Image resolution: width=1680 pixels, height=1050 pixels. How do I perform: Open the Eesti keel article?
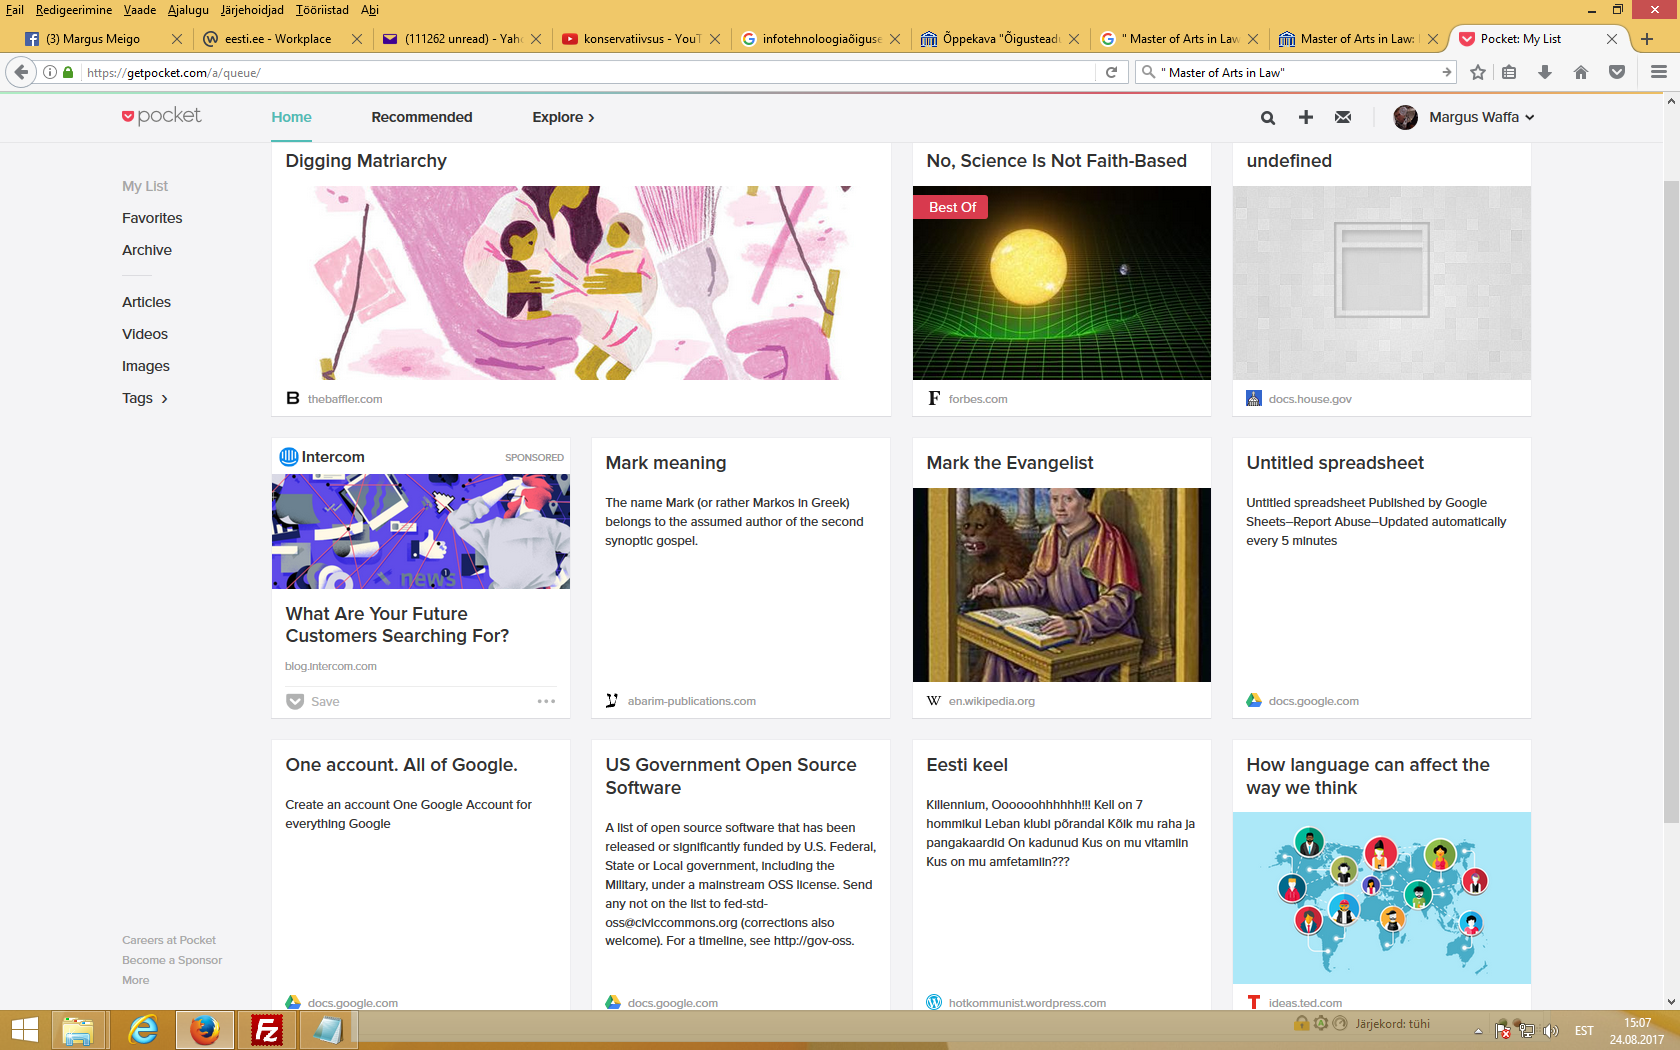[x=967, y=765]
